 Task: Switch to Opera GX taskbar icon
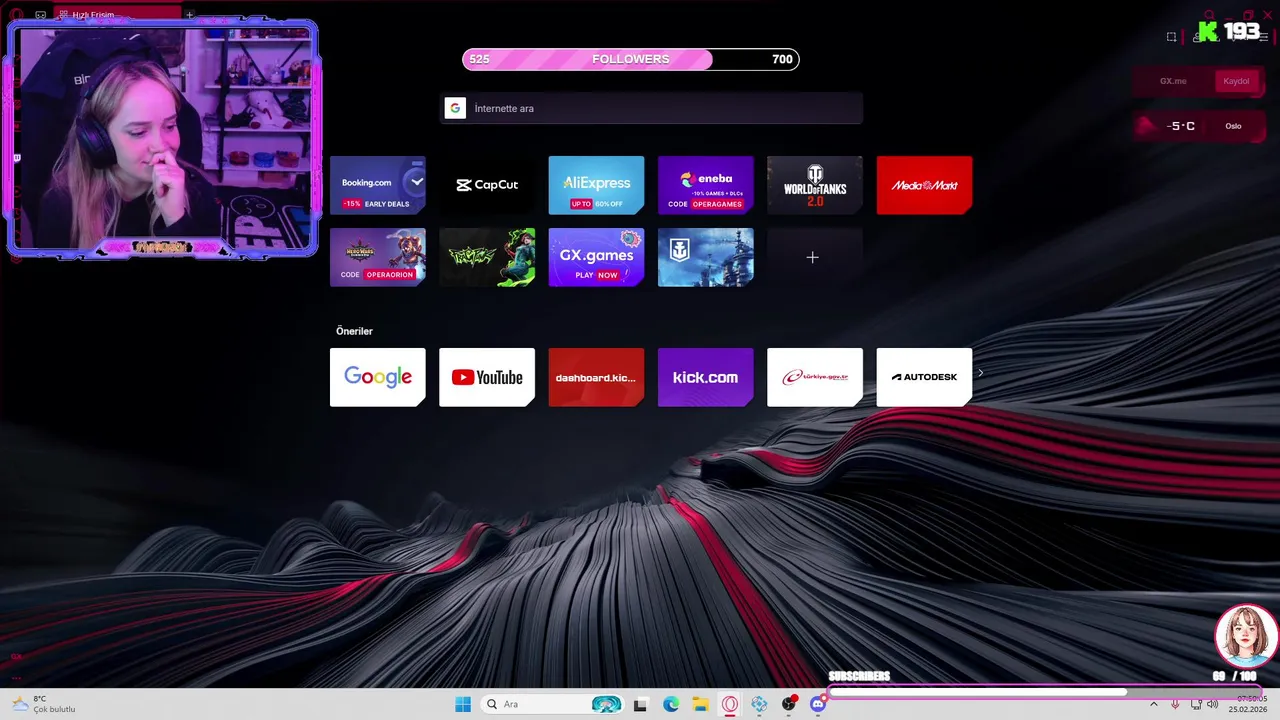coord(730,704)
